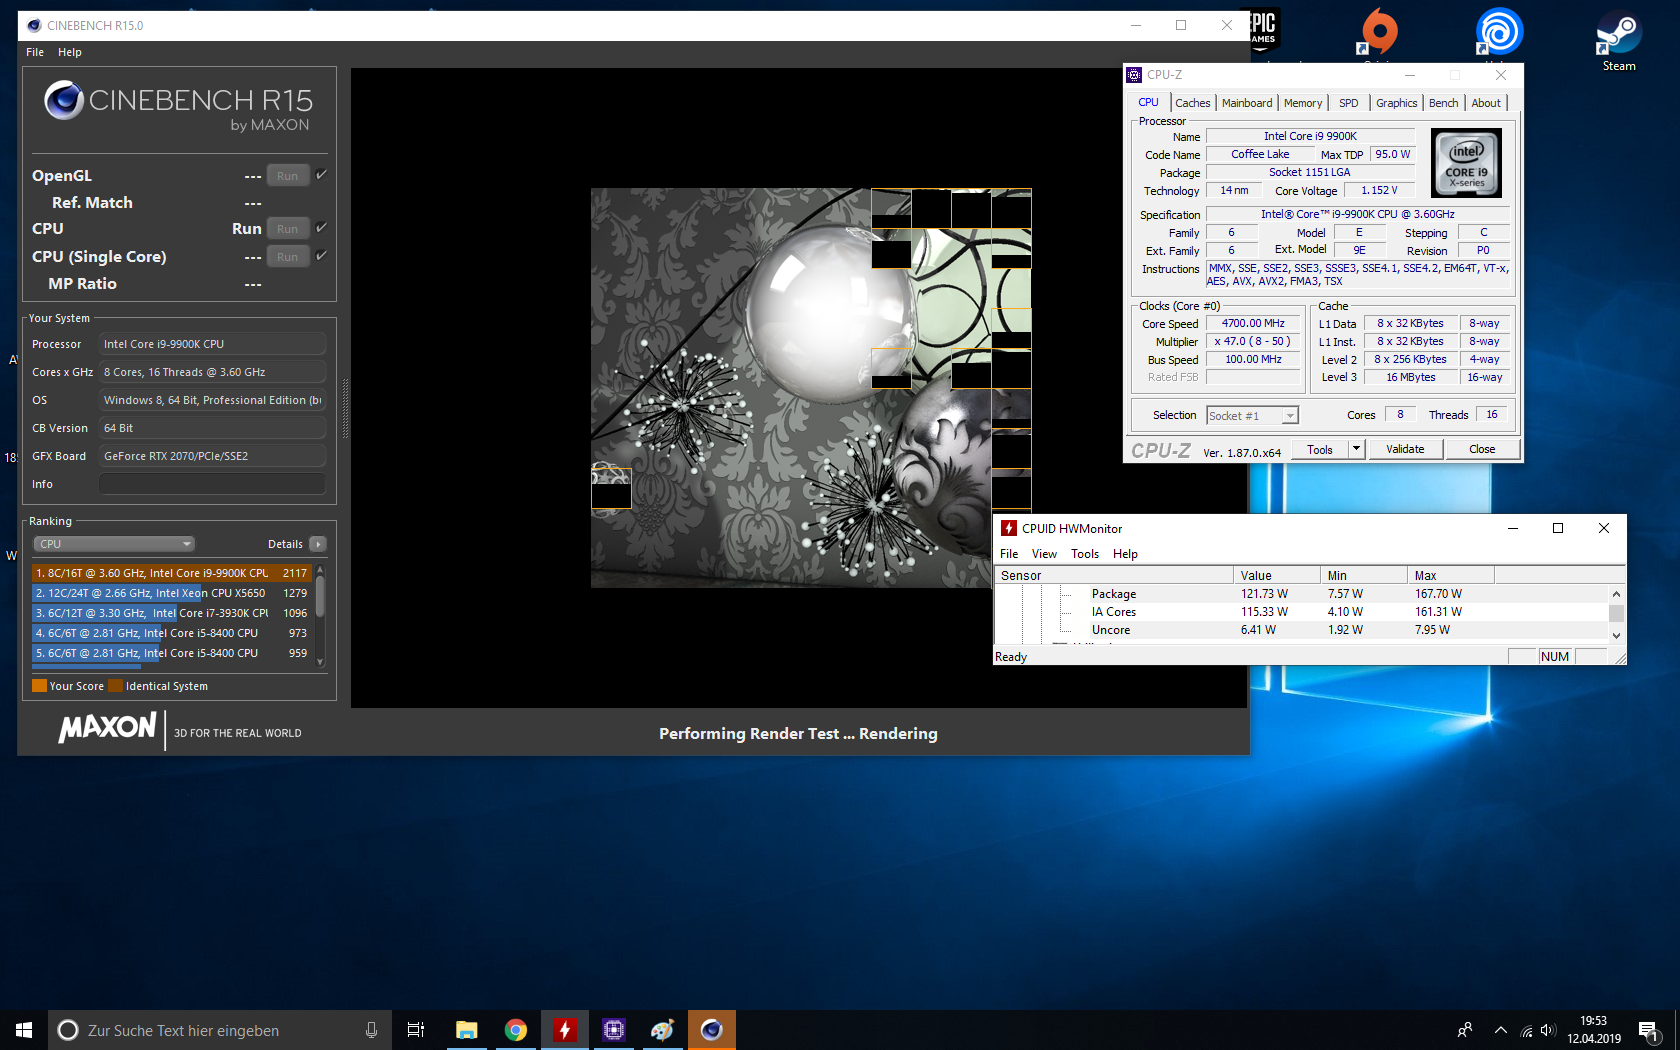Viewport: 1680px width, 1050px height.
Task: Expand the CPU-Z Tools dropdown arrow
Action: pos(1357,449)
